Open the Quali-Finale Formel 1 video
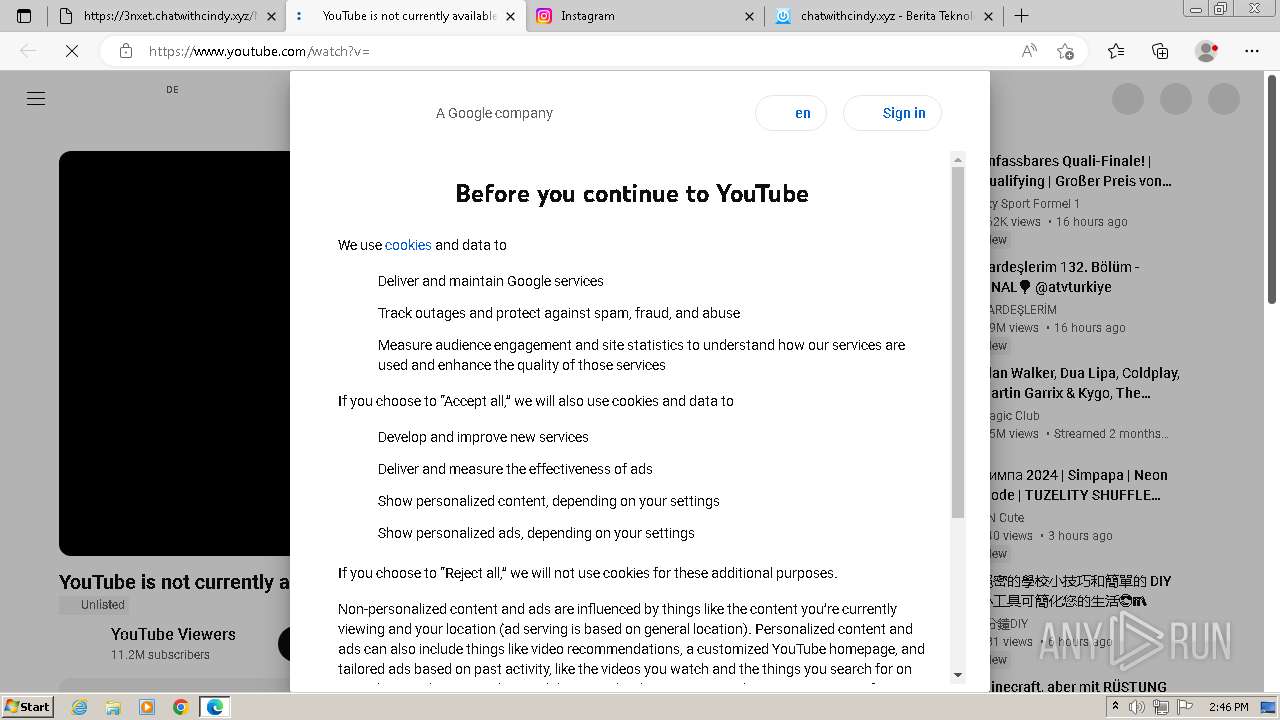Screen dimensions: 1280x720 1080,171
